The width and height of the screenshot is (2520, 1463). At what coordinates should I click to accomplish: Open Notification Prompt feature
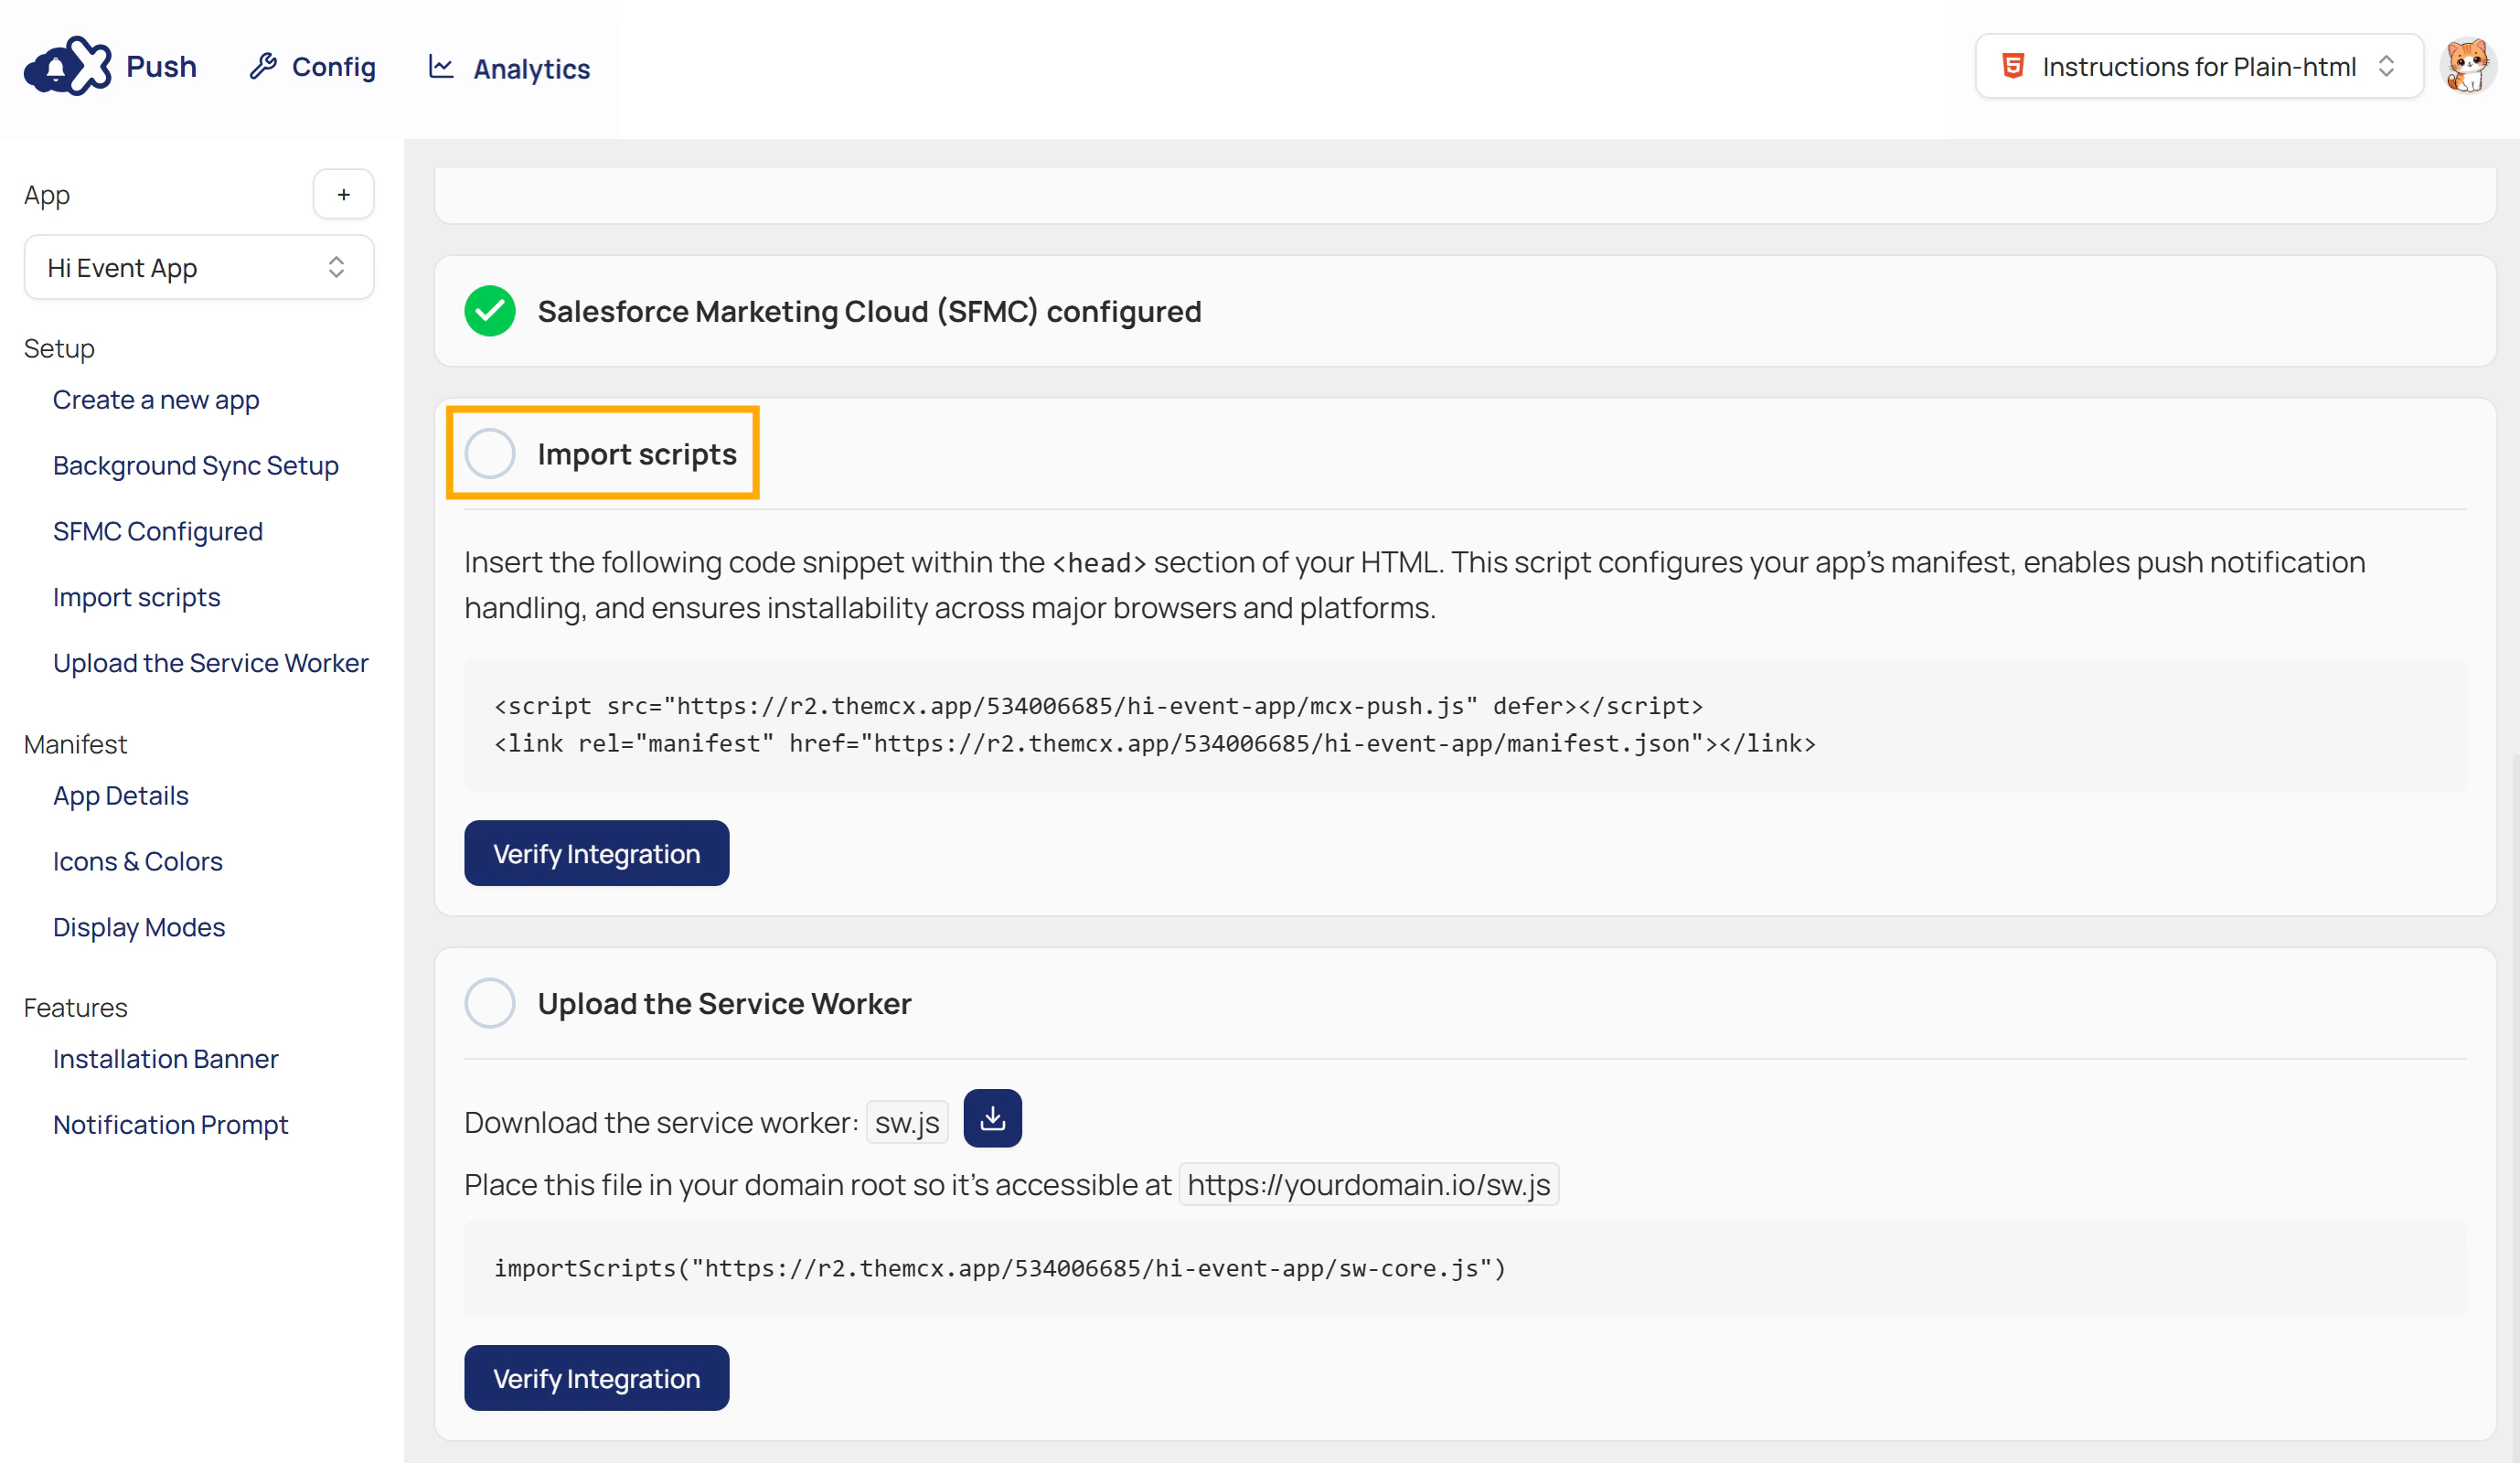pyautogui.click(x=171, y=1125)
